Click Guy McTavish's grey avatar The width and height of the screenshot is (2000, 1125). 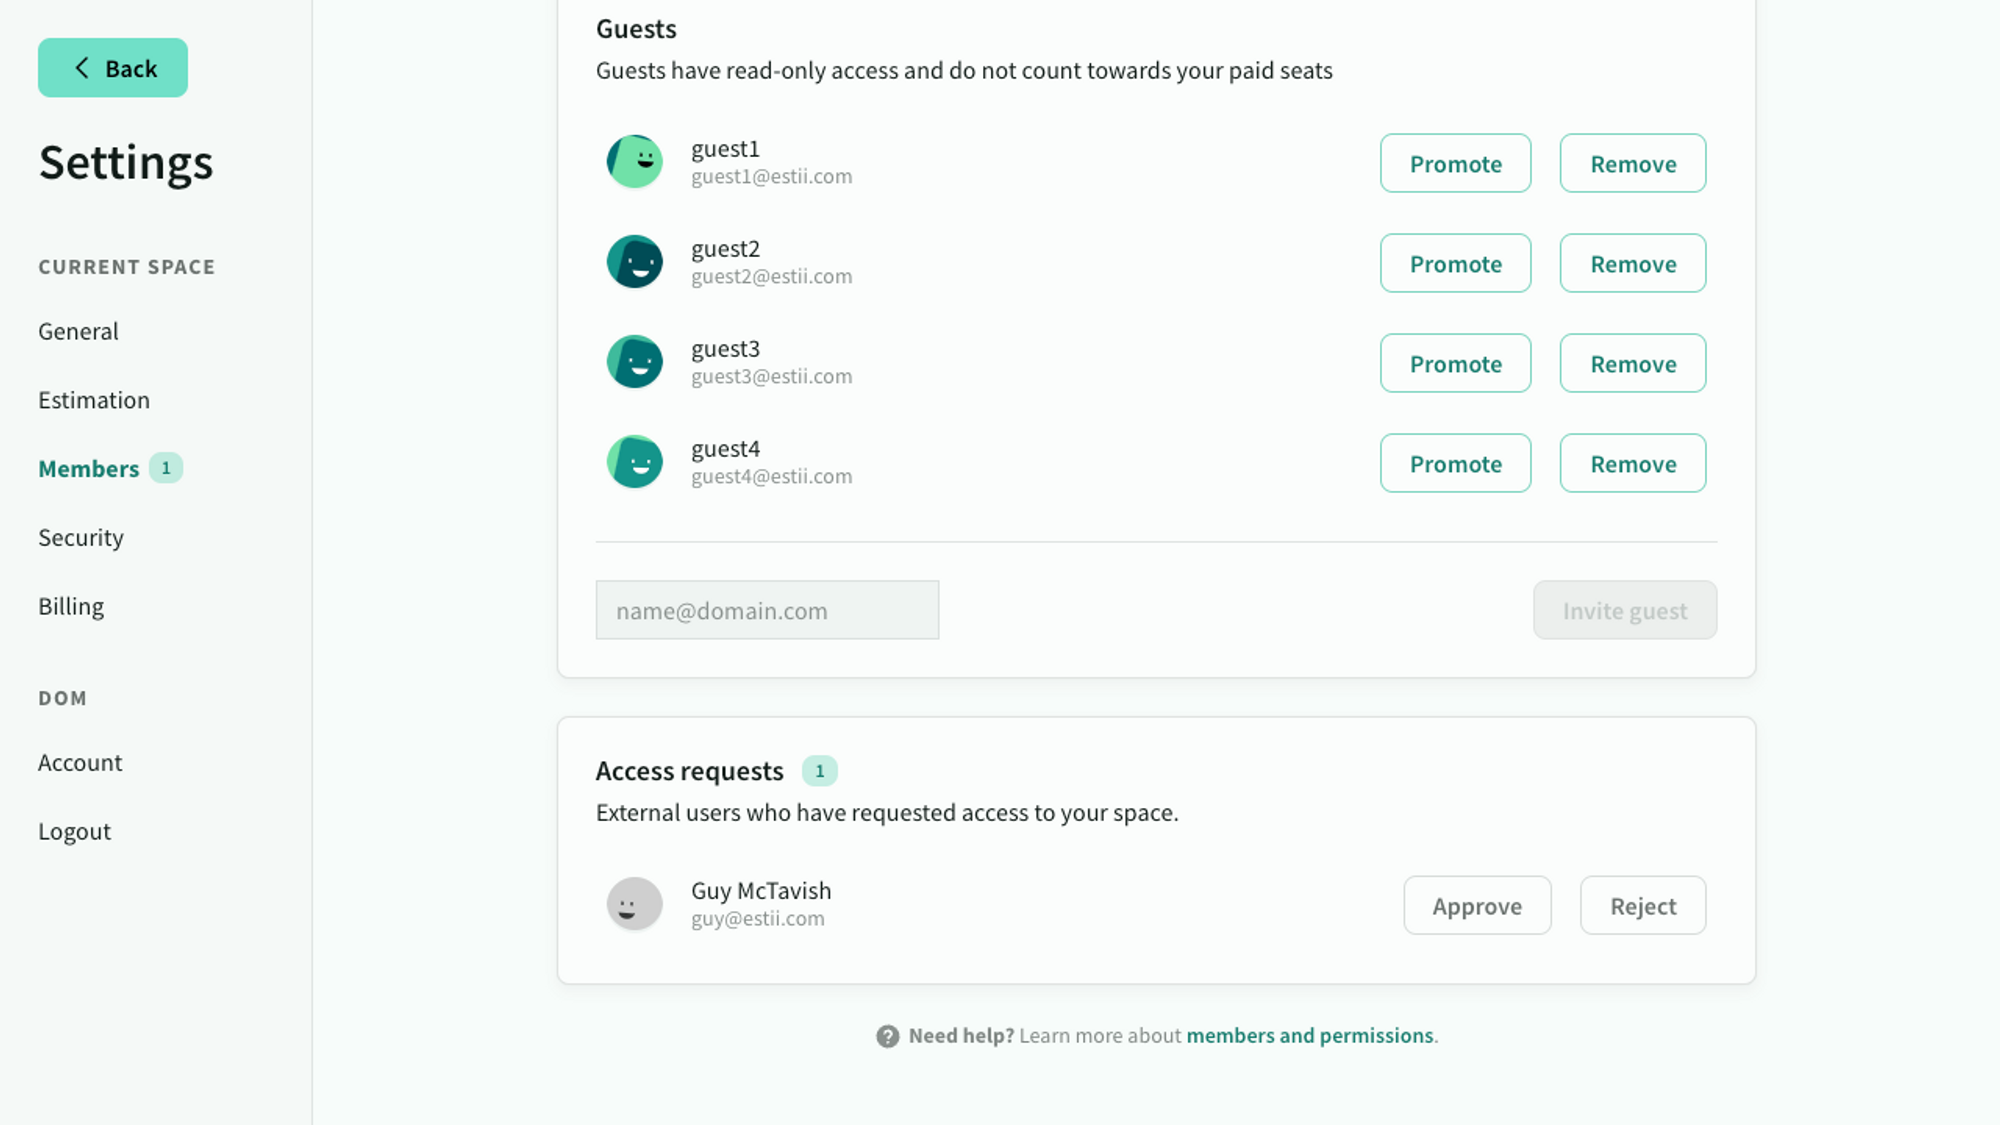[634, 904]
